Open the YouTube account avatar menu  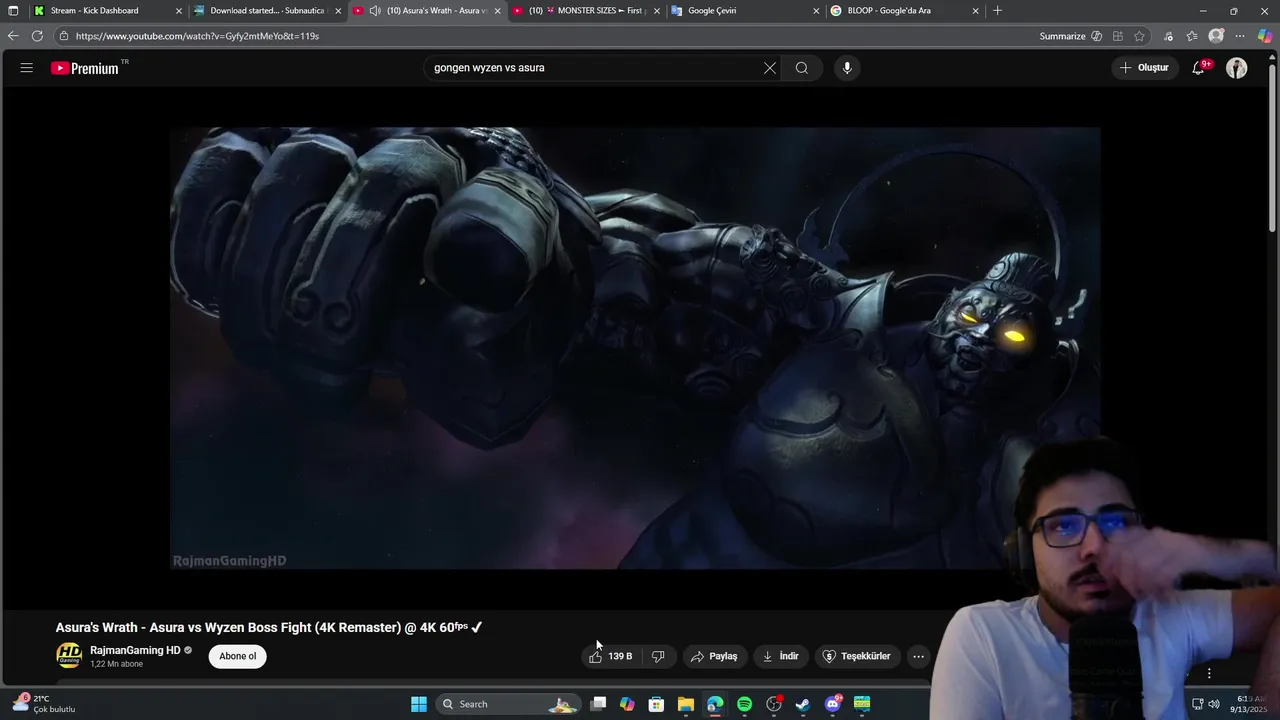(1237, 68)
